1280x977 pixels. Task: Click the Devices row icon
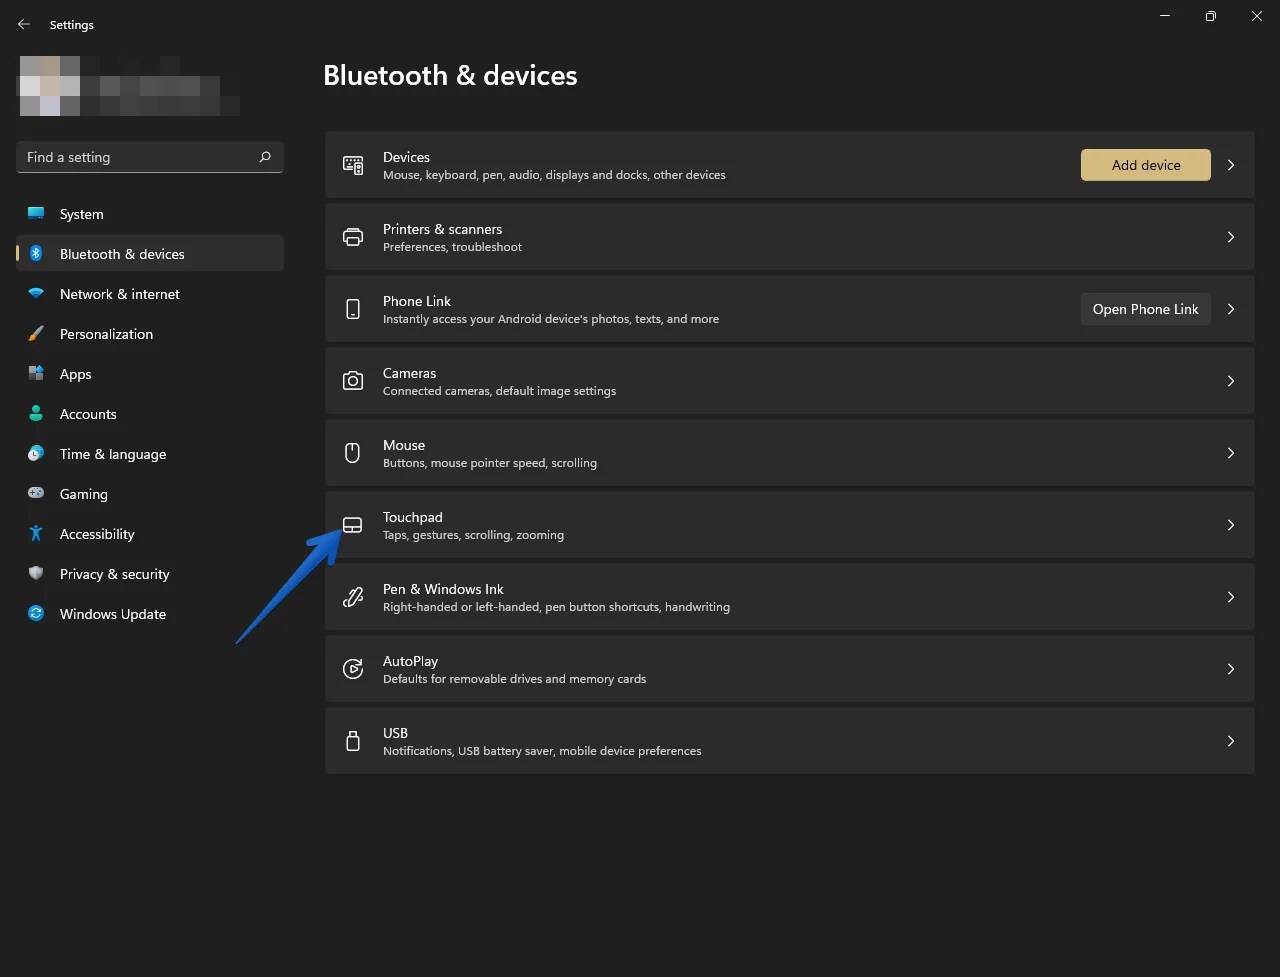352,164
